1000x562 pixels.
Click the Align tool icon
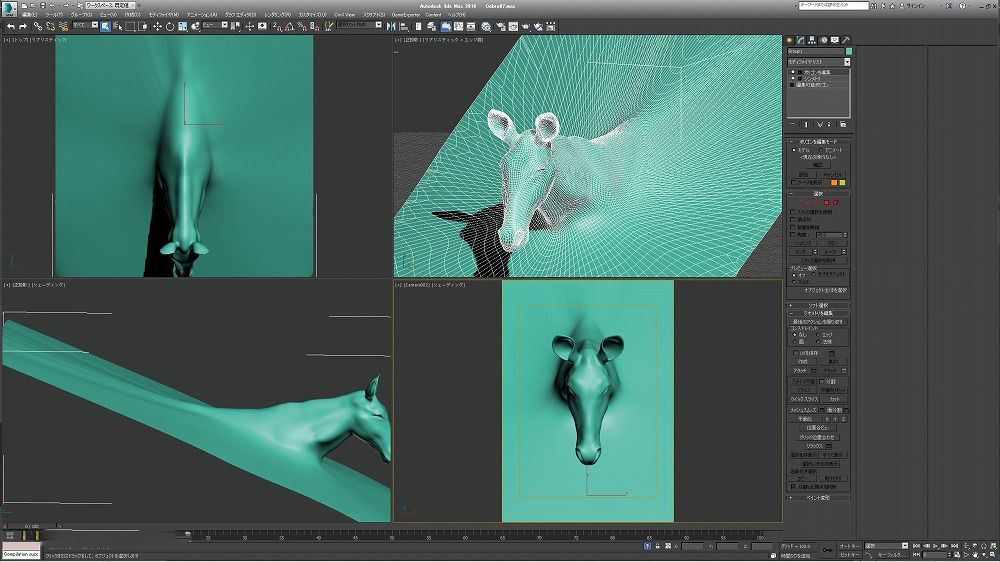point(404,26)
